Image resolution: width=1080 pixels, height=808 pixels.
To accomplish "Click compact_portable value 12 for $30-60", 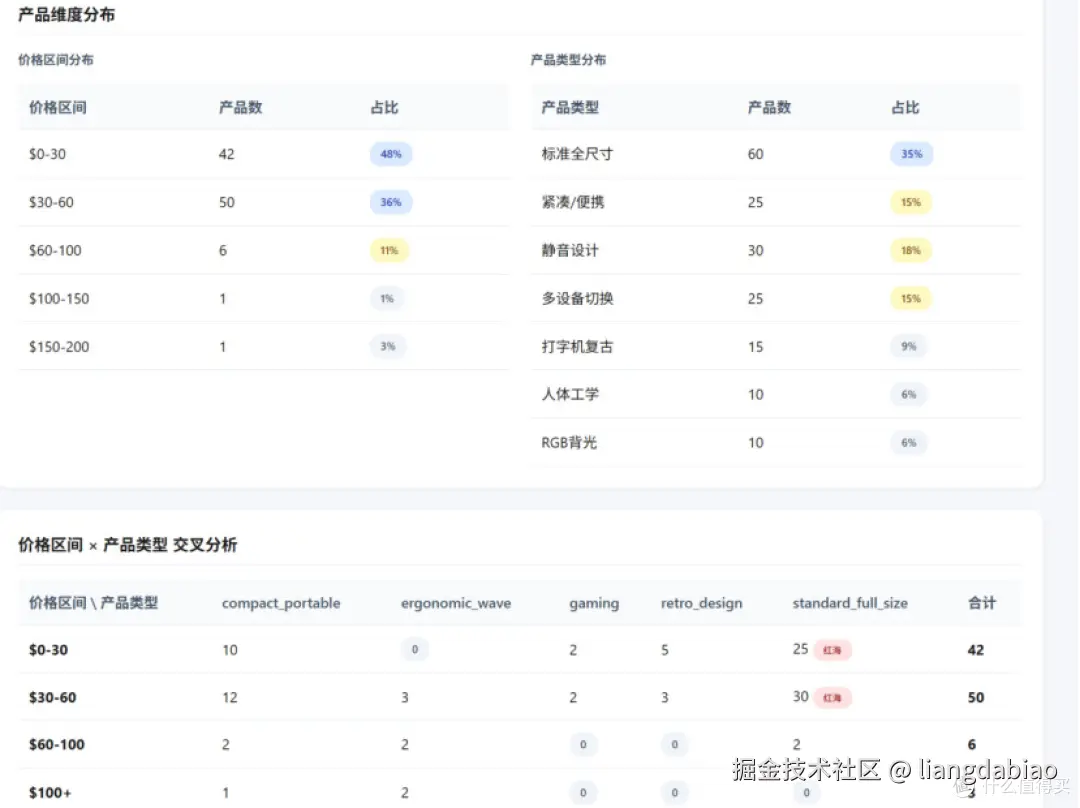I will [x=230, y=698].
